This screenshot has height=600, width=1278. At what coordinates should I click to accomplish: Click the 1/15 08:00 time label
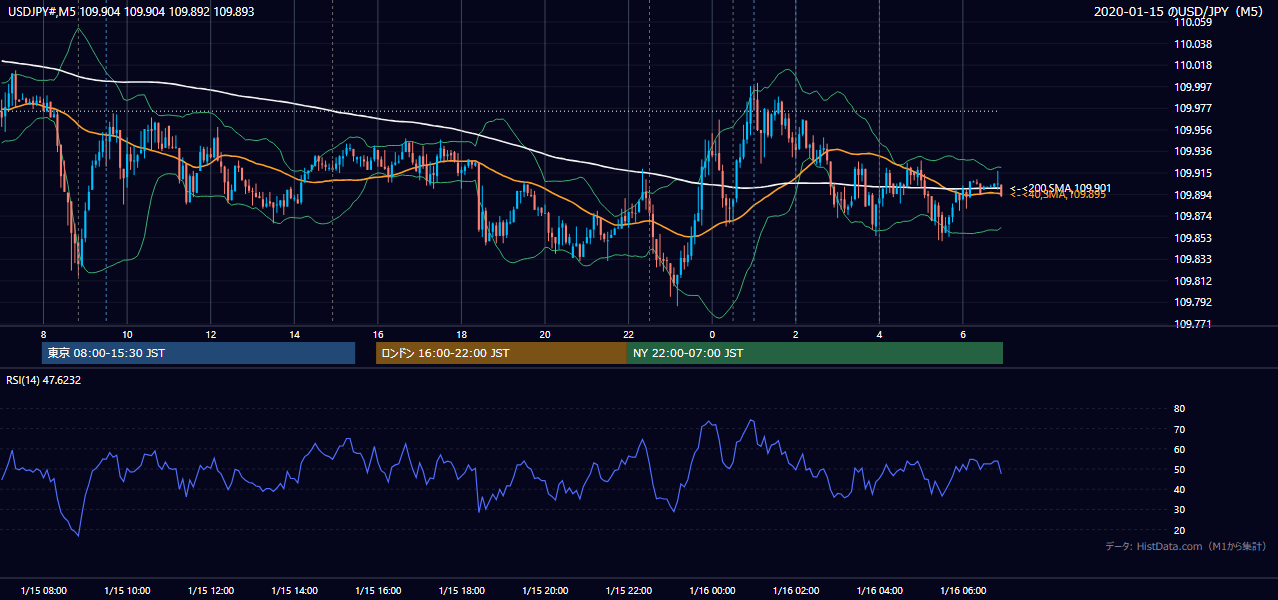(x=43, y=590)
